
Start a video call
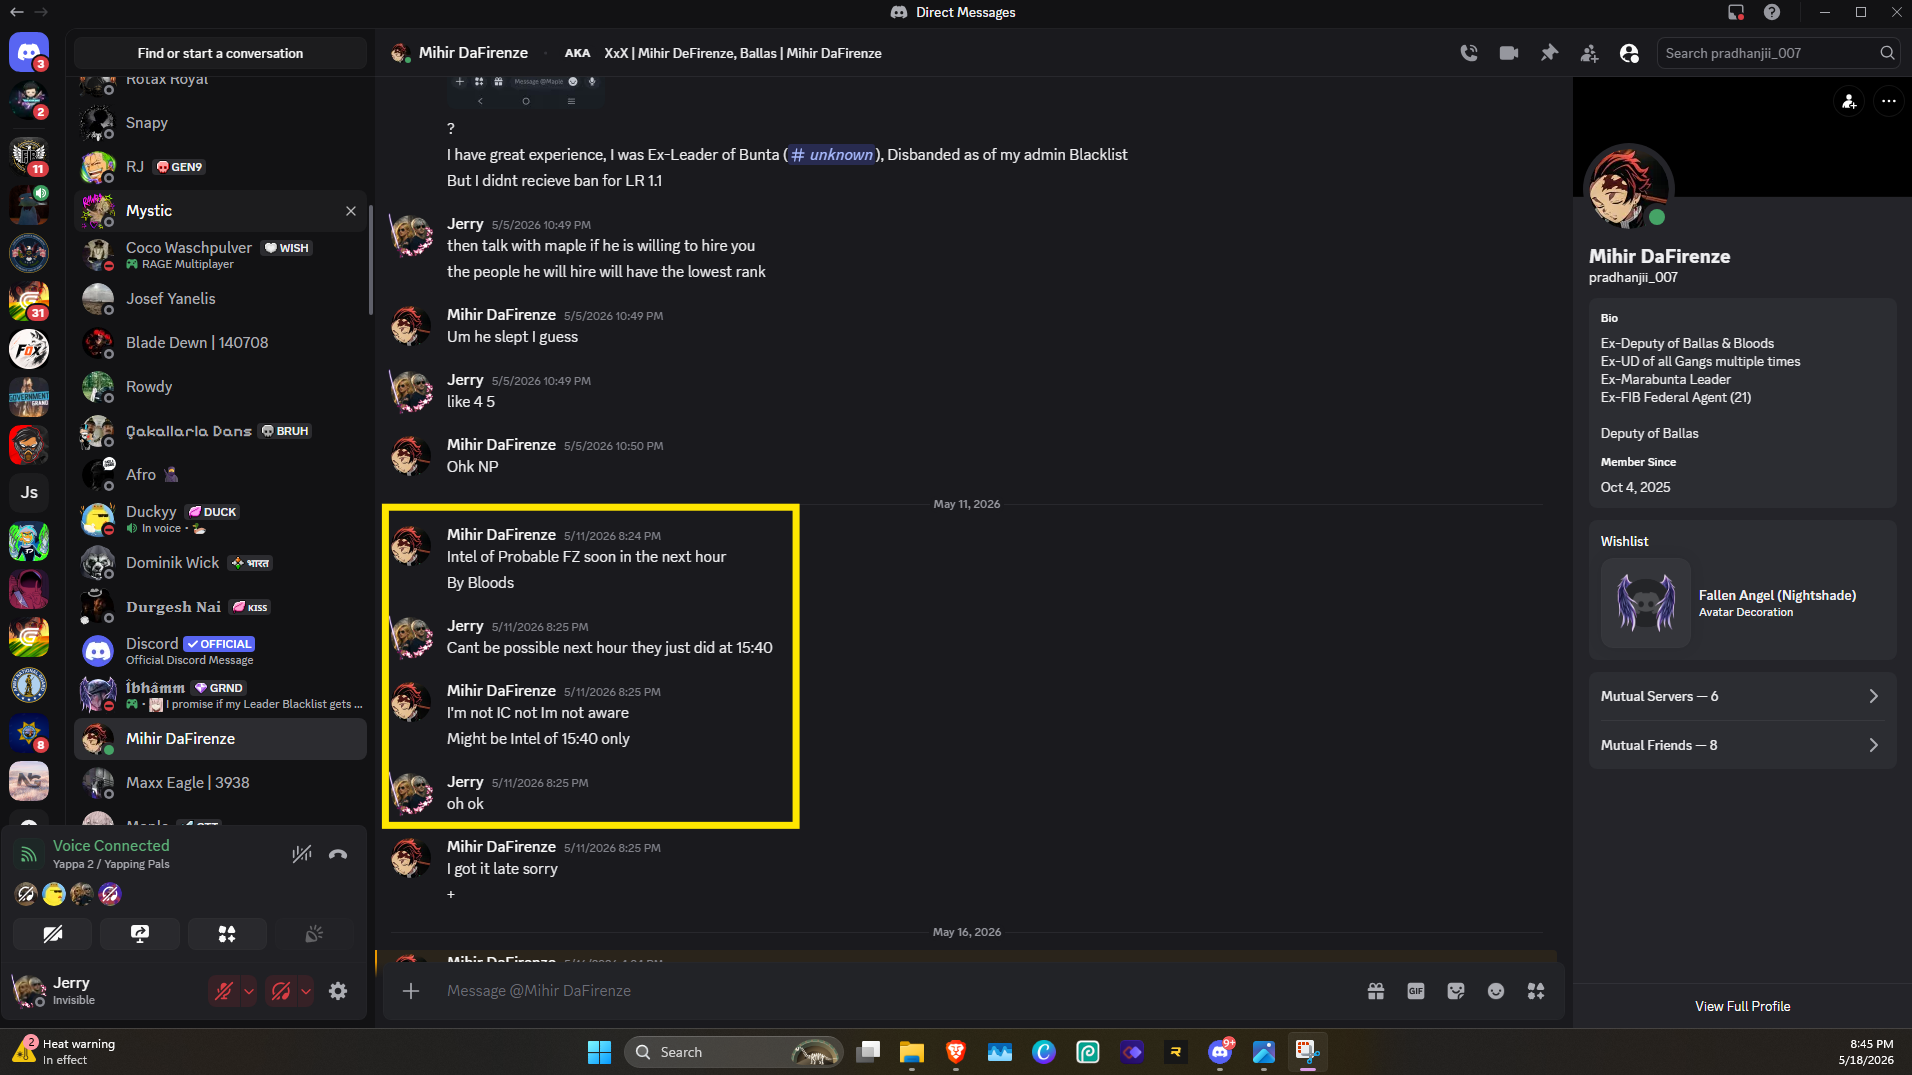pyautogui.click(x=1509, y=53)
